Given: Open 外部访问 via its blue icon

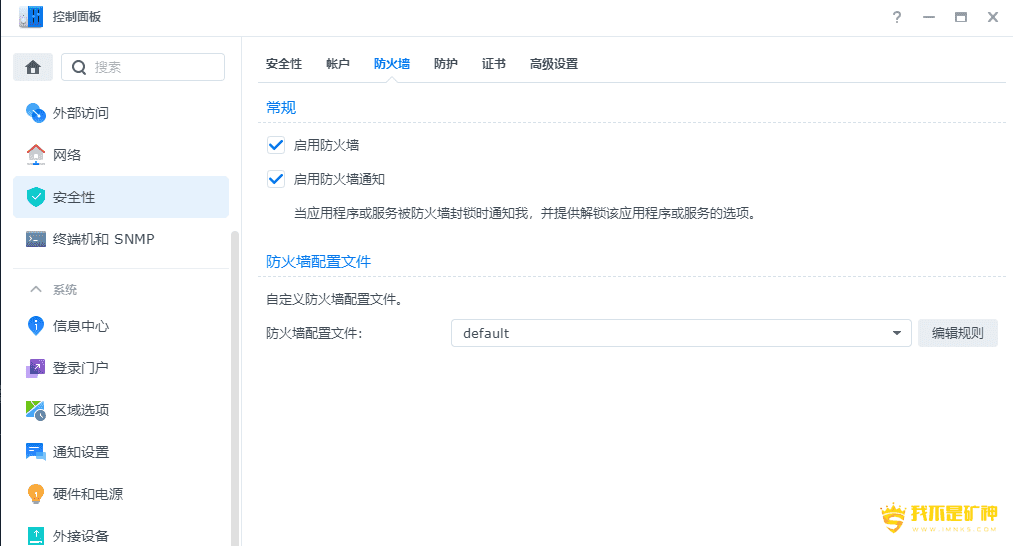Looking at the screenshot, I should [36, 112].
